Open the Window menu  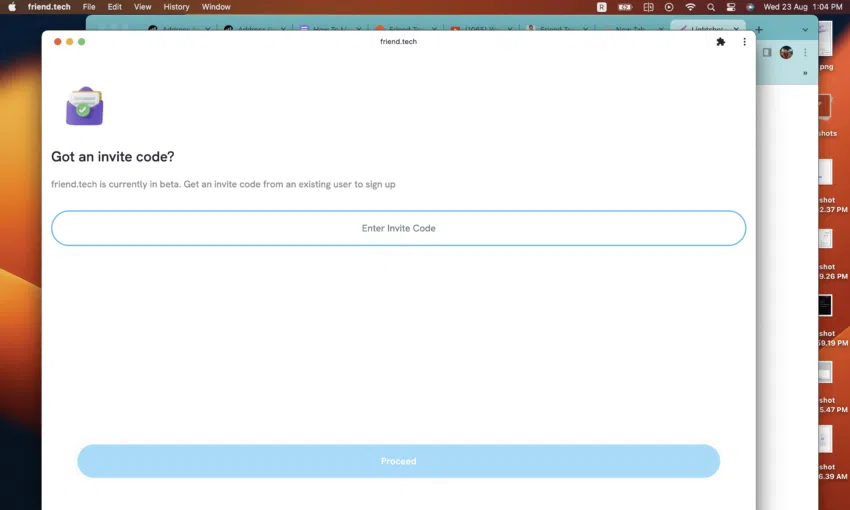216,7
